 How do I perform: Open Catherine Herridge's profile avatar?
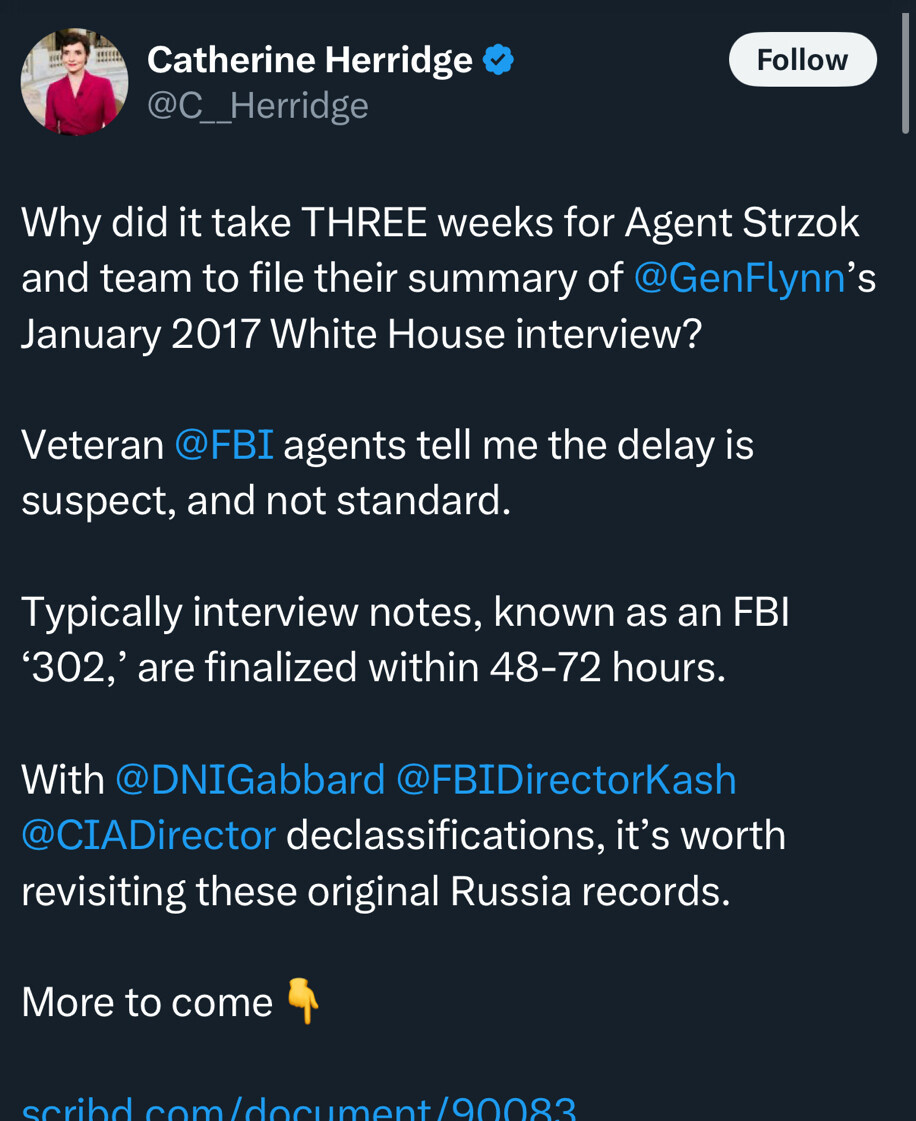[x=74, y=82]
